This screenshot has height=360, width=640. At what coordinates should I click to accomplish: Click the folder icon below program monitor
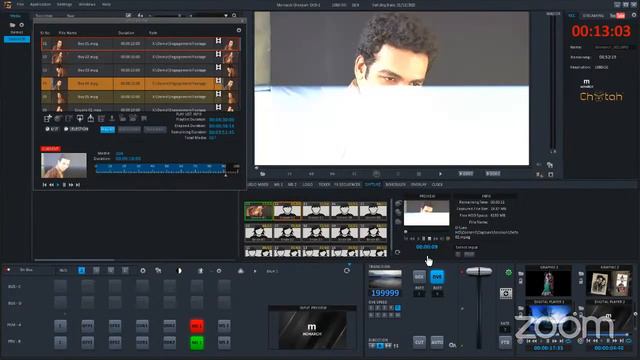(262, 174)
